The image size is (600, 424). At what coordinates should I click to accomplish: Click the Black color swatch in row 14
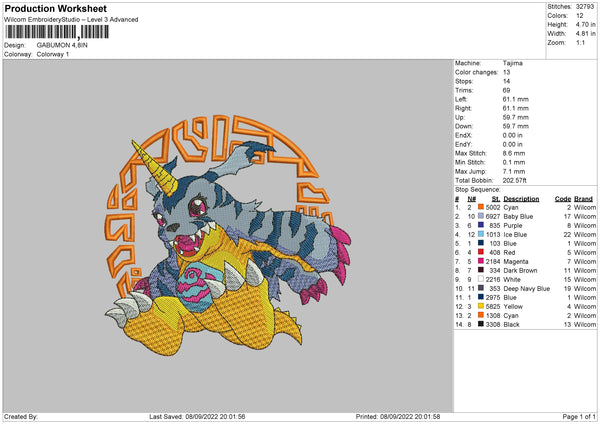click(x=481, y=324)
